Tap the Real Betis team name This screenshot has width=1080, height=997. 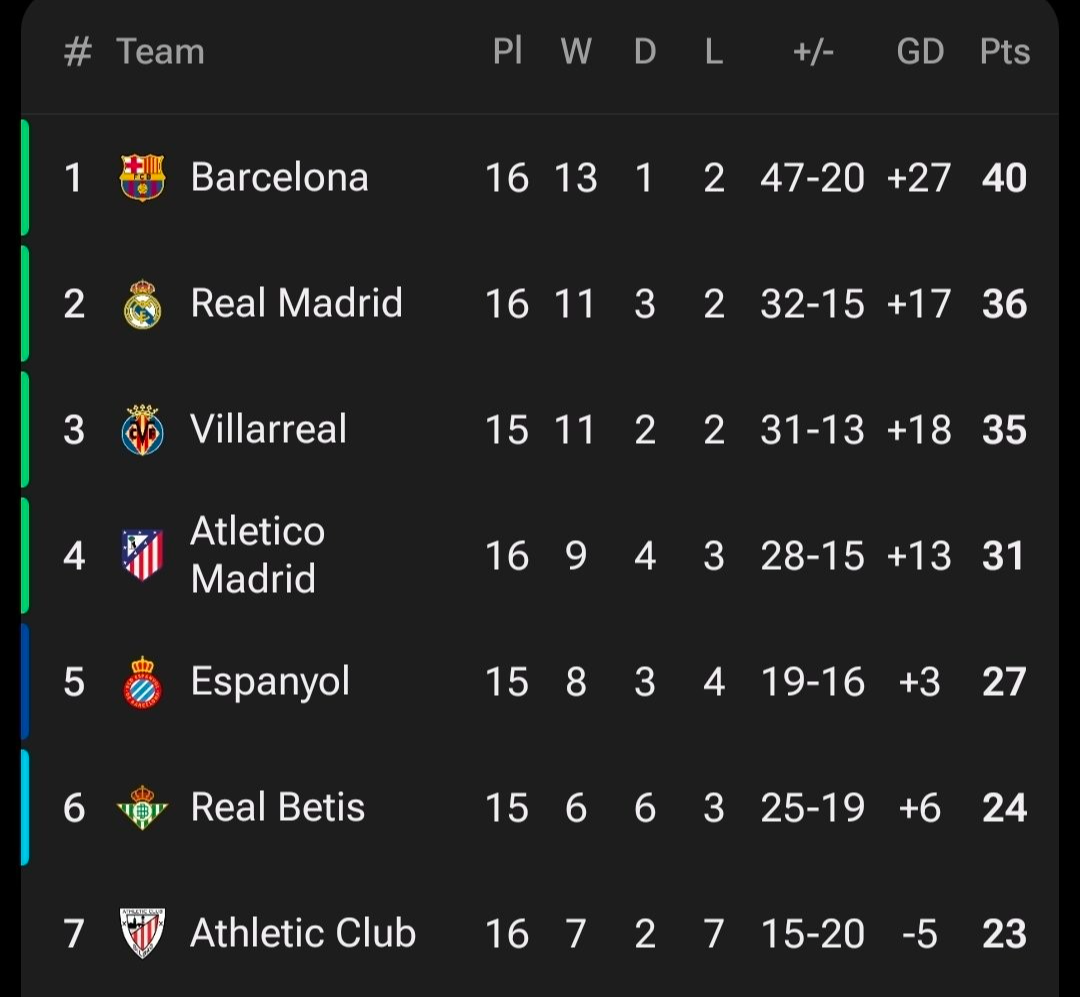pyautogui.click(x=277, y=808)
